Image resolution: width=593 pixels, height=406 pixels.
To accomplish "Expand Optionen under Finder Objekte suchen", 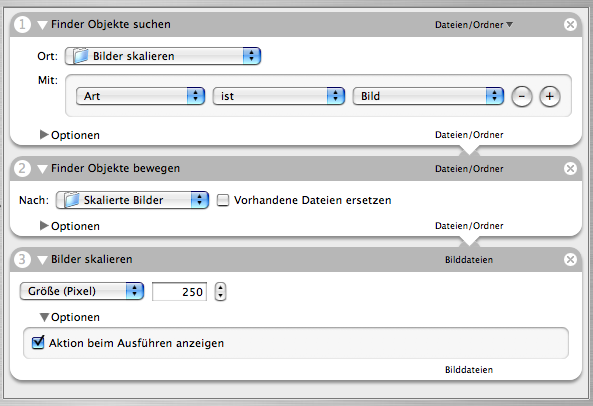I will 44,135.
